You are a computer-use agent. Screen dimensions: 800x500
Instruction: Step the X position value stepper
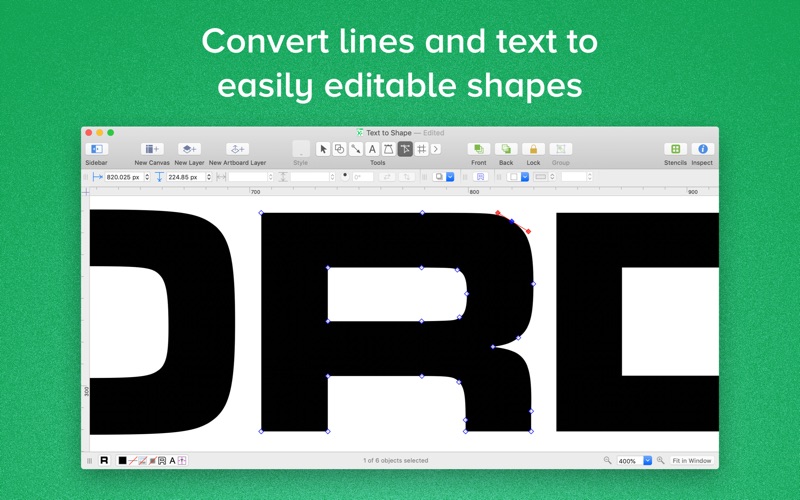click(x=147, y=177)
